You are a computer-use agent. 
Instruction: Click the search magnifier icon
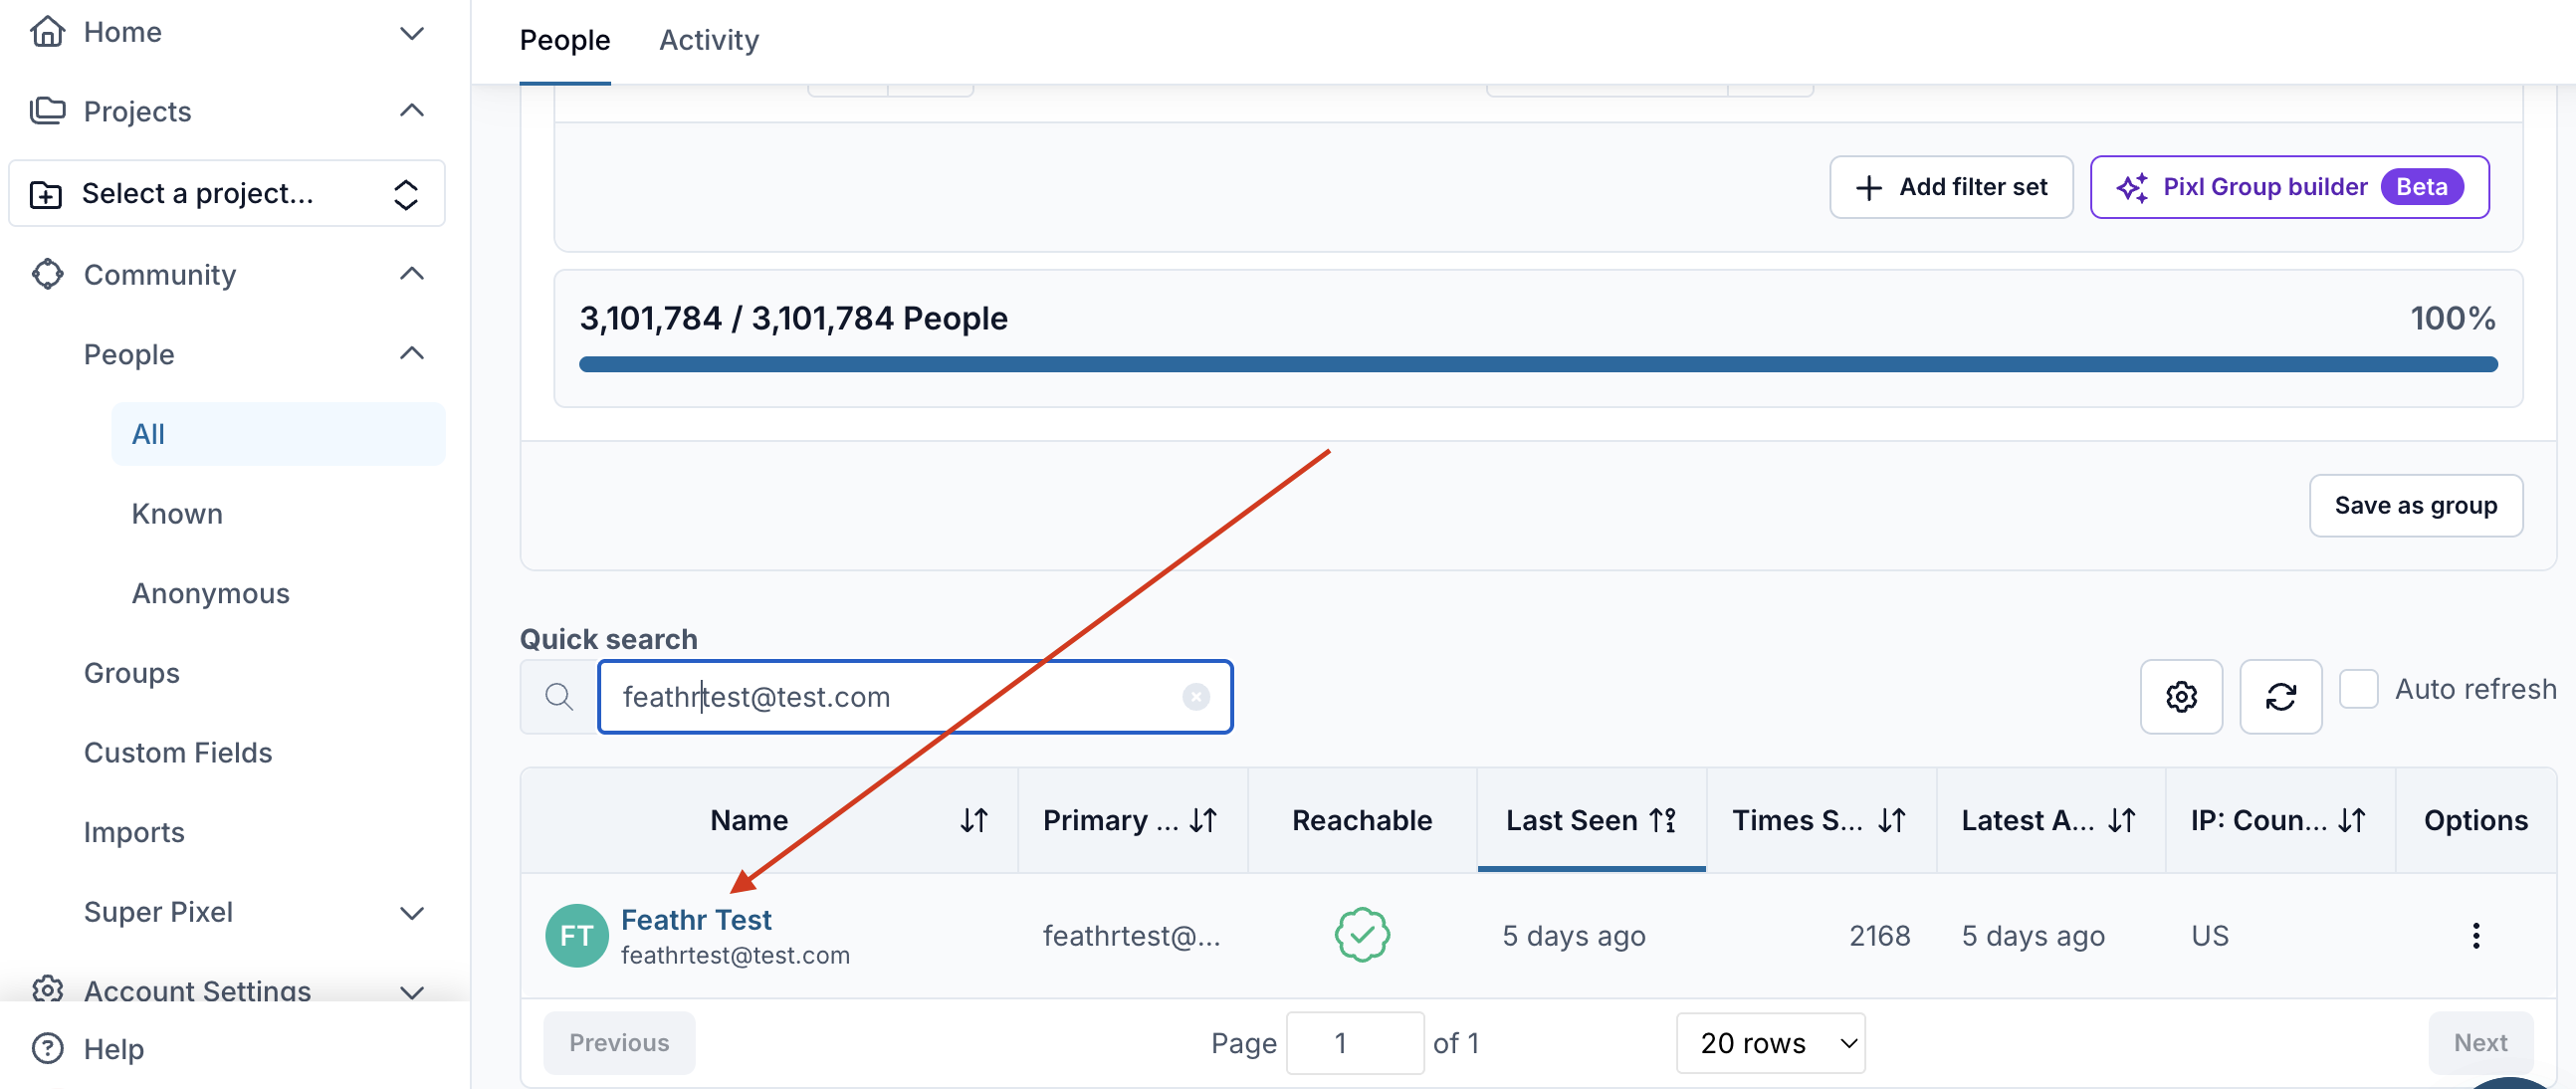click(x=559, y=696)
